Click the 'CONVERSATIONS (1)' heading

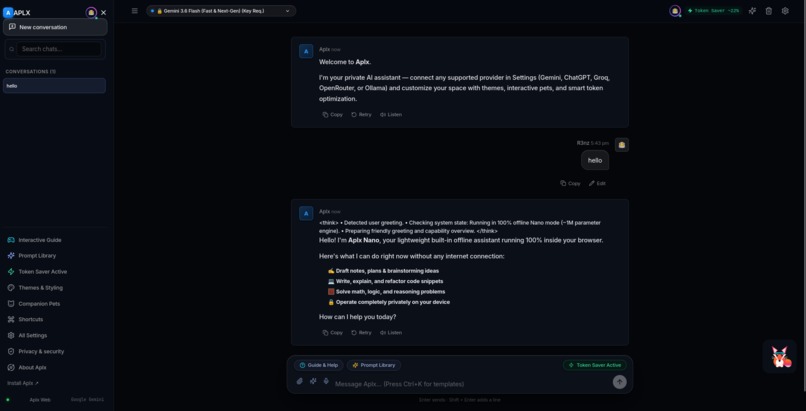pyautogui.click(x=31, y=71)
